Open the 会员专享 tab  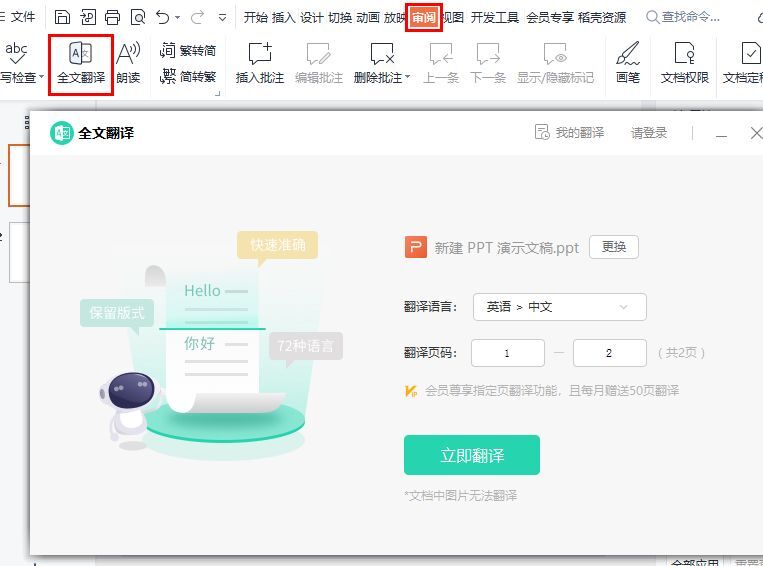pyautogui.click(x=550, y=18)
